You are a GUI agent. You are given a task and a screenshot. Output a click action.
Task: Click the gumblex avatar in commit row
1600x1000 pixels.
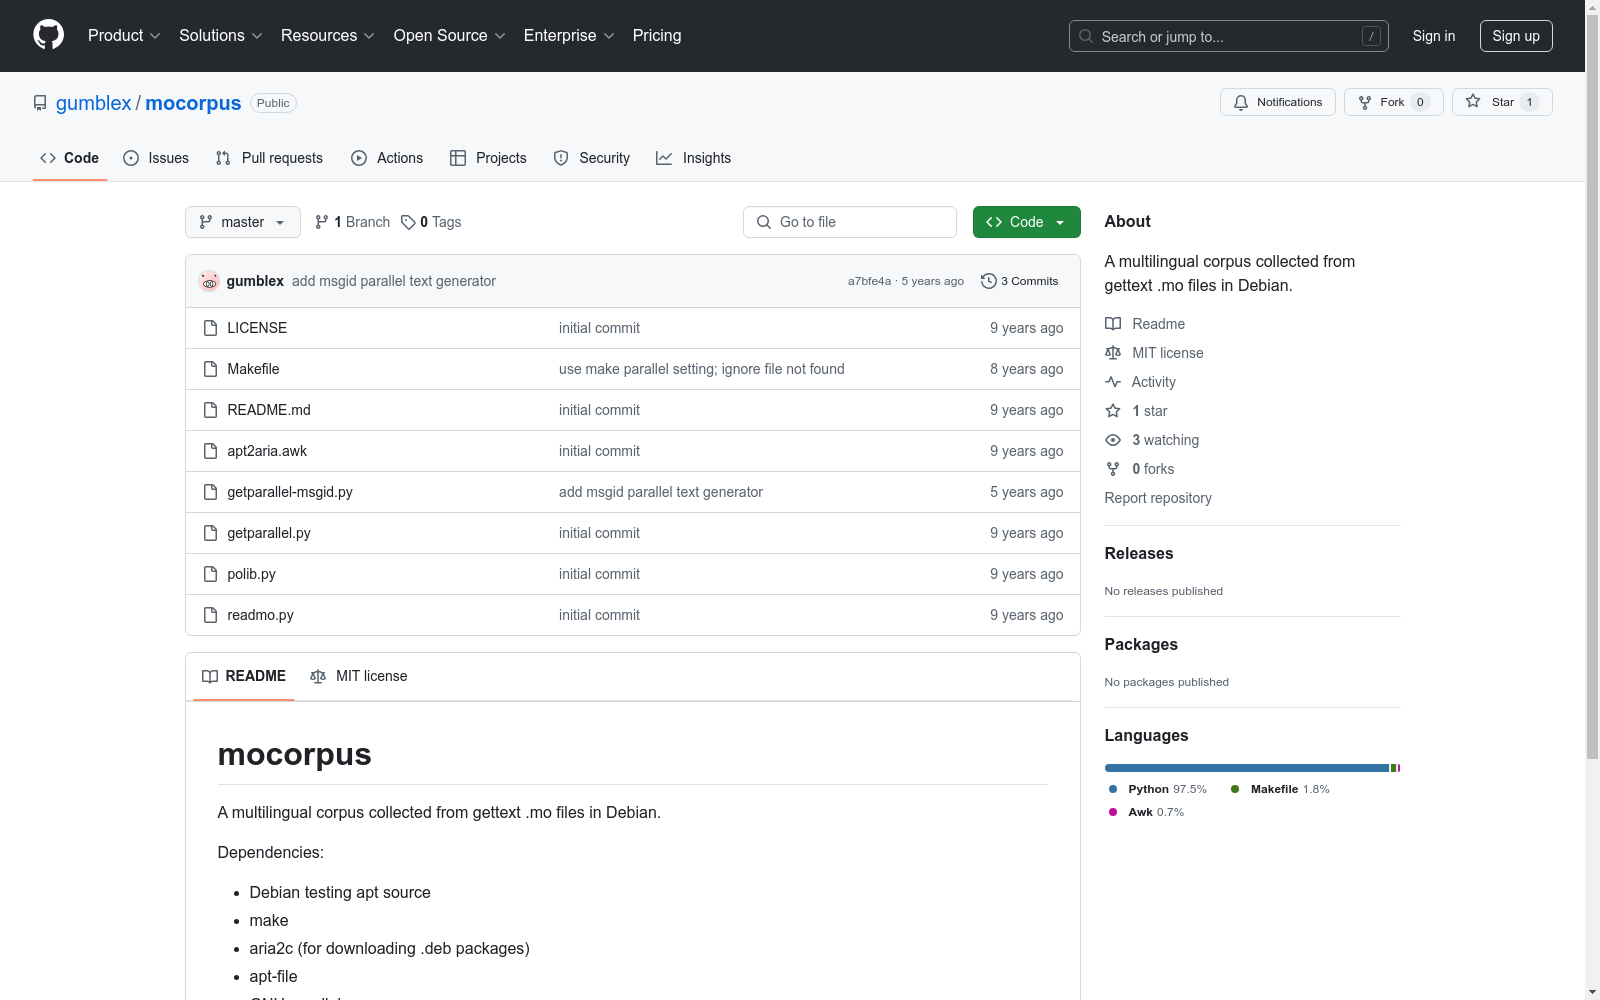pos(209,281)
